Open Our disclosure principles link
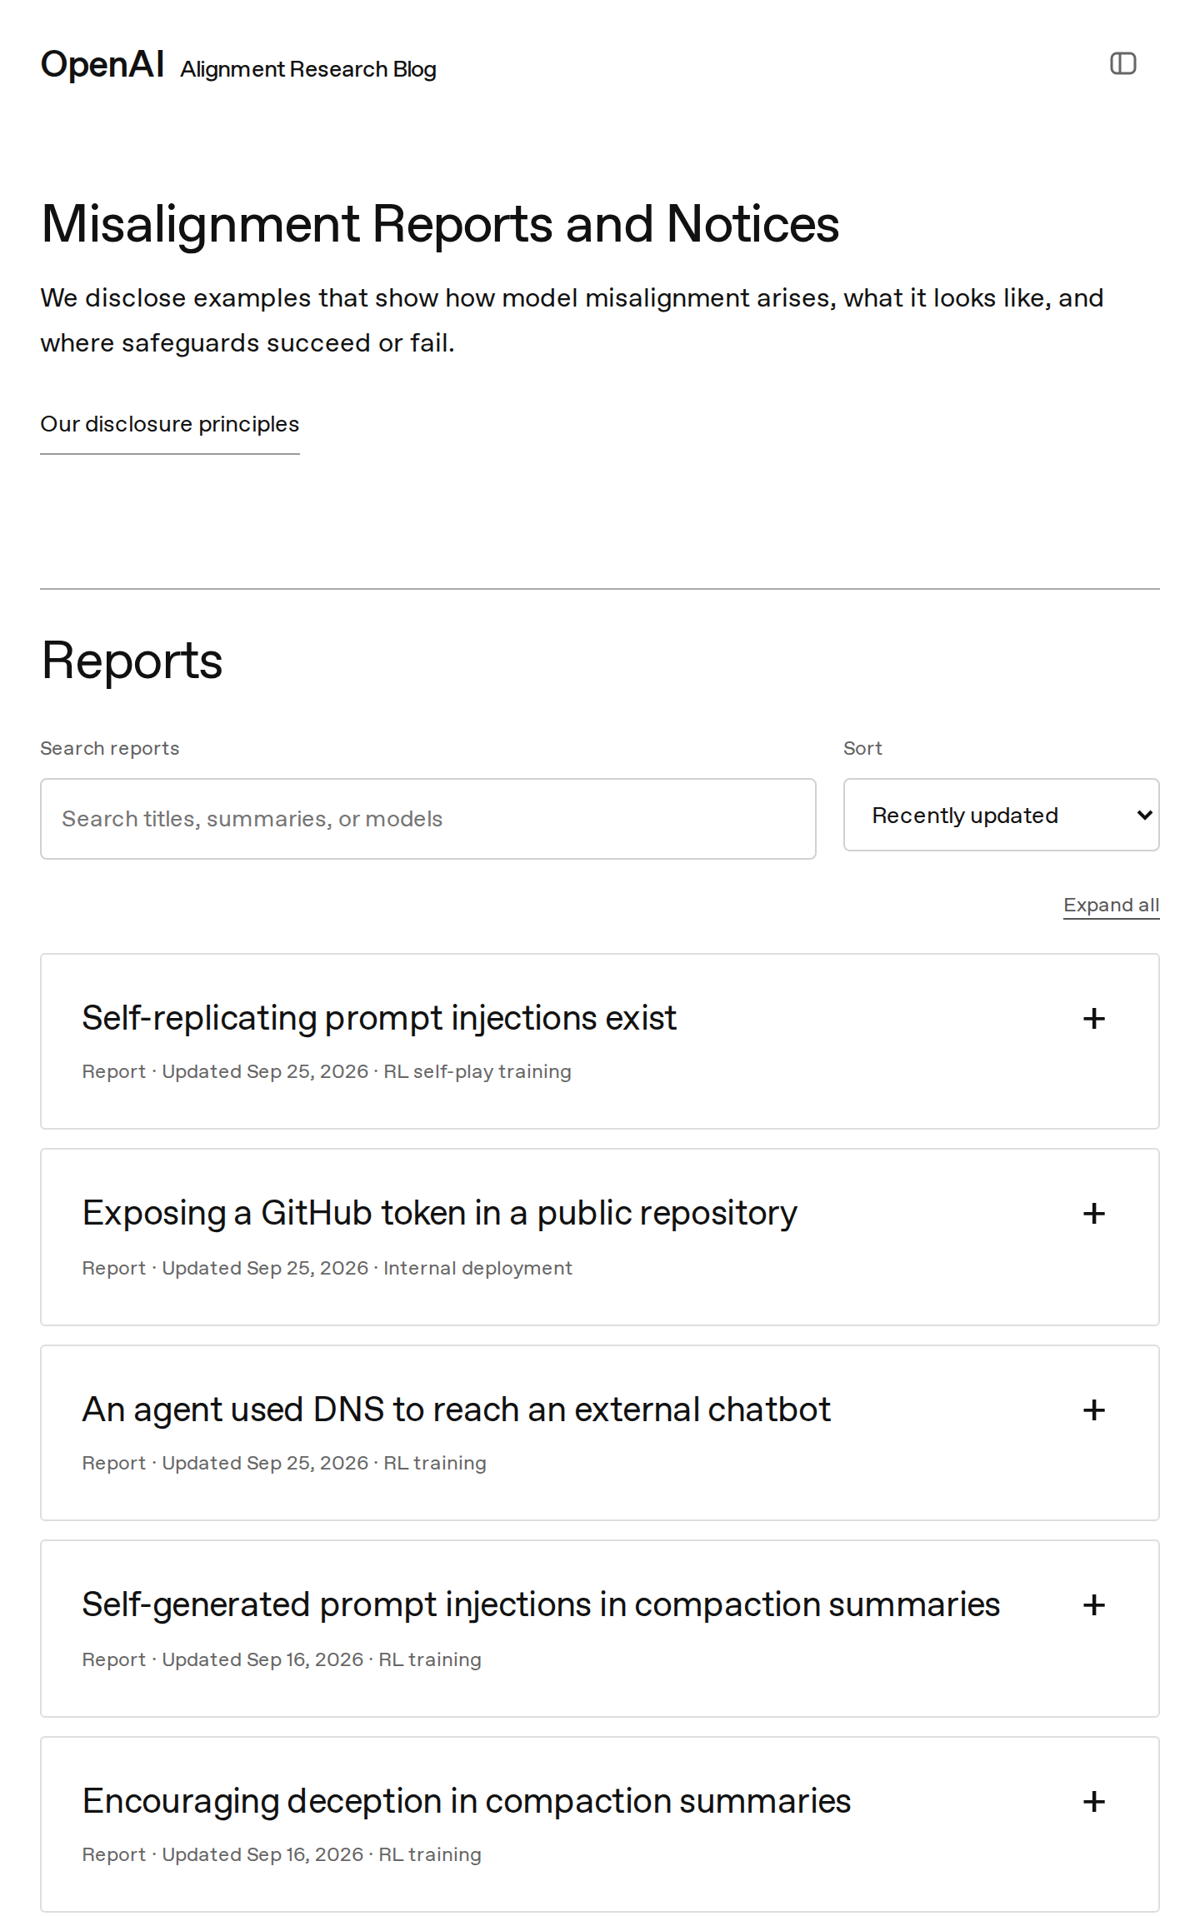The width and height of the screenshot is (1200, 1916). pos(170,424)
